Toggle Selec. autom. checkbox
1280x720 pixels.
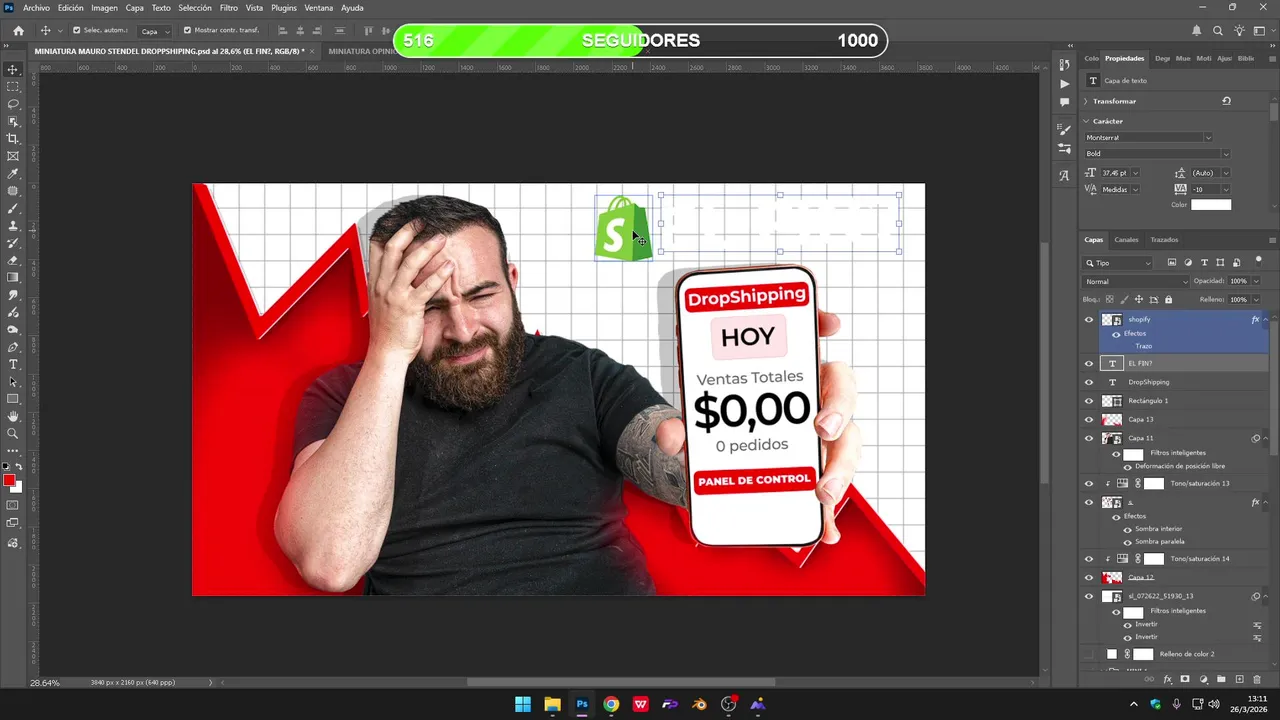(x=77, y=31)
